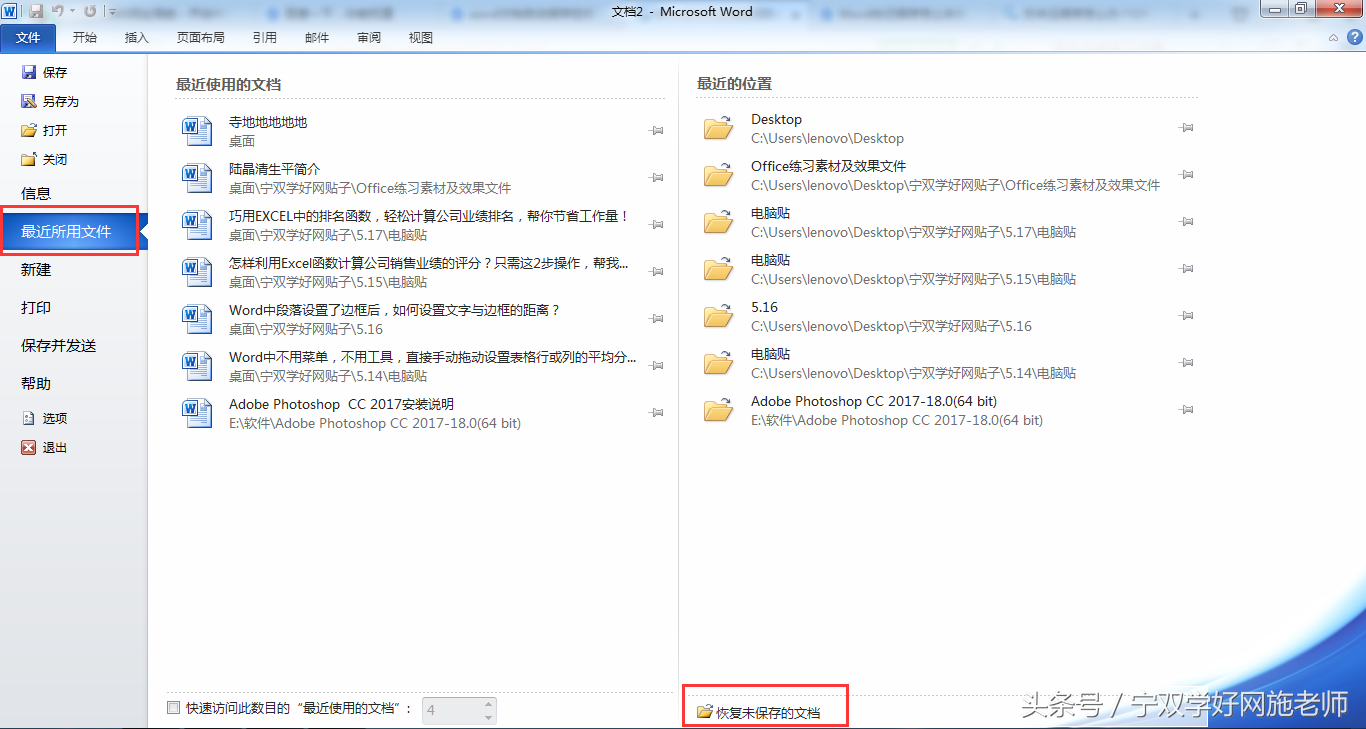Pin the 5.17\电脑贴 location
Image resolution: width=1366 pixels, height=729 pixels.
(x=1186, y=222)
